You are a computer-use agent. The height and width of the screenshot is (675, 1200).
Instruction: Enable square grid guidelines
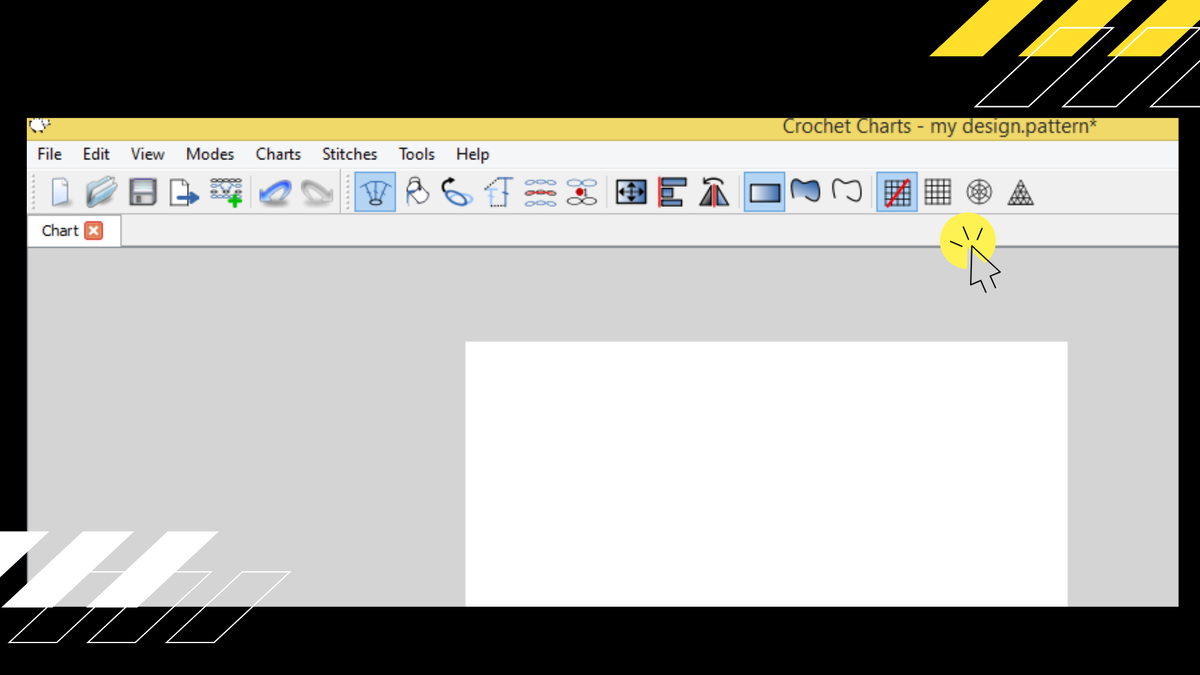click(x=937, y=192)
